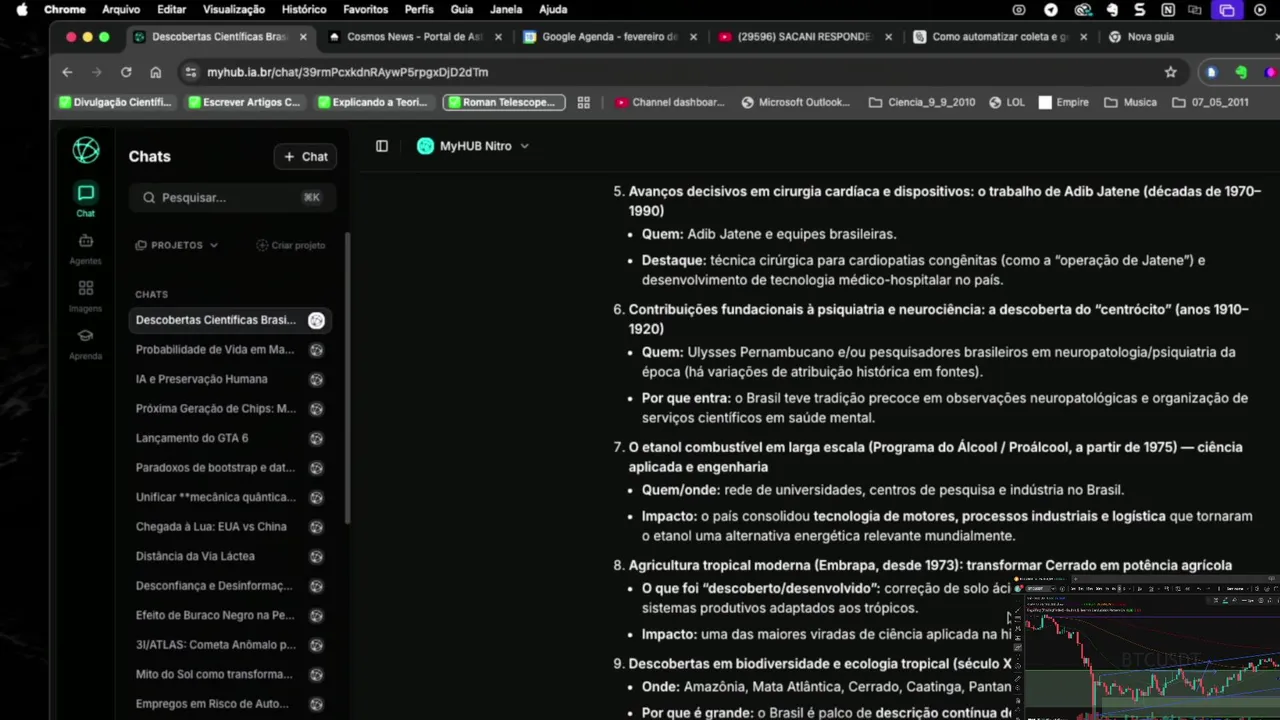Open the chat "Lançamento do GTA 6"
Image resolution: width=1280 pixels, height=720 pixels.
(230, 438)
